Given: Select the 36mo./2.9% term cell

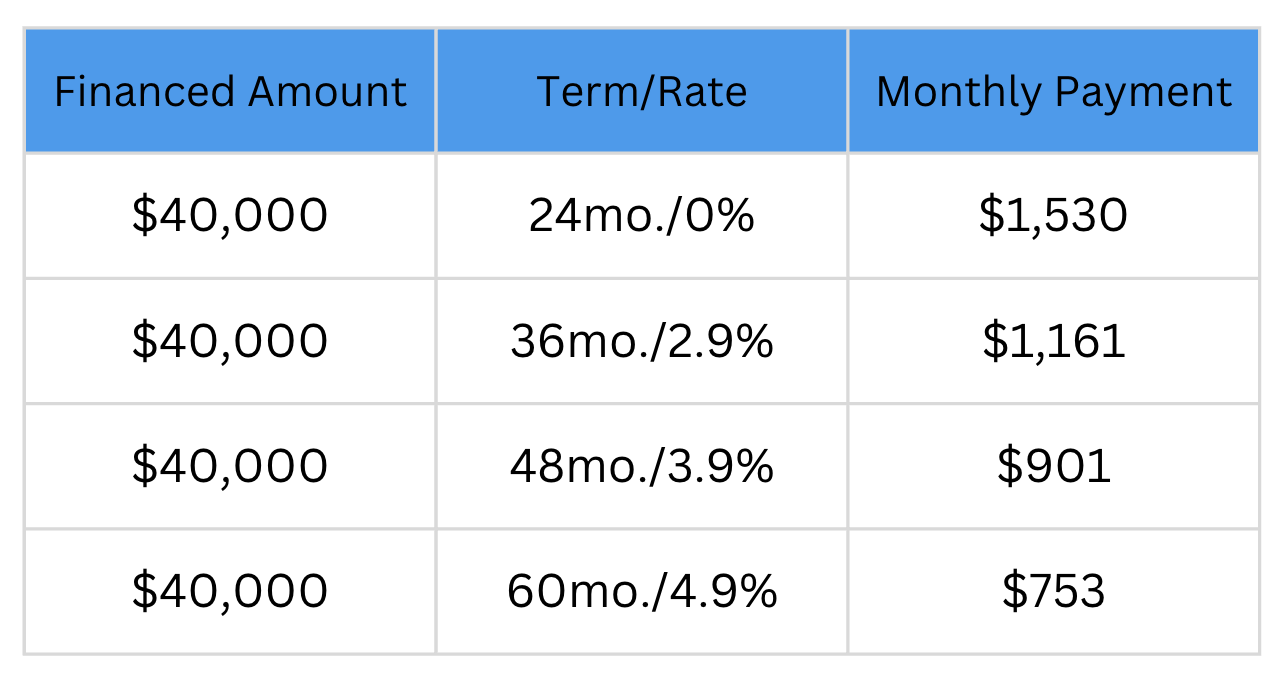Looking at the screenshot, I should [x=642, y=341].
